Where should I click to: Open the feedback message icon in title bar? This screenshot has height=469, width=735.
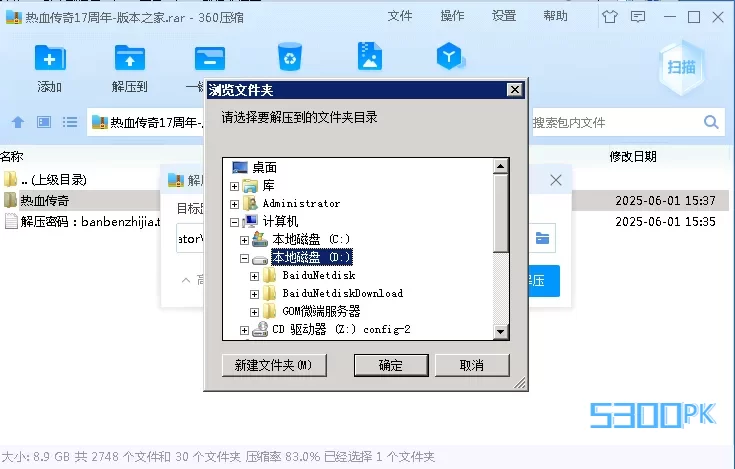(638, 17)
